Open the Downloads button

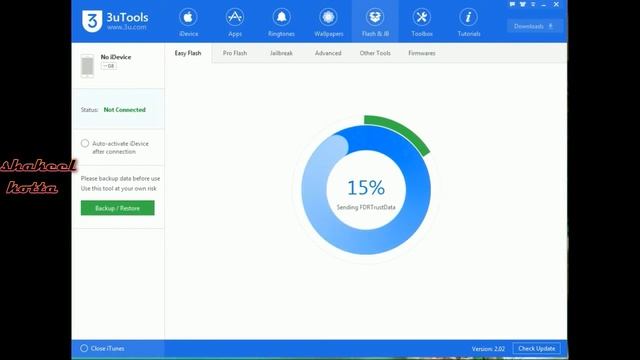point(535,26)
